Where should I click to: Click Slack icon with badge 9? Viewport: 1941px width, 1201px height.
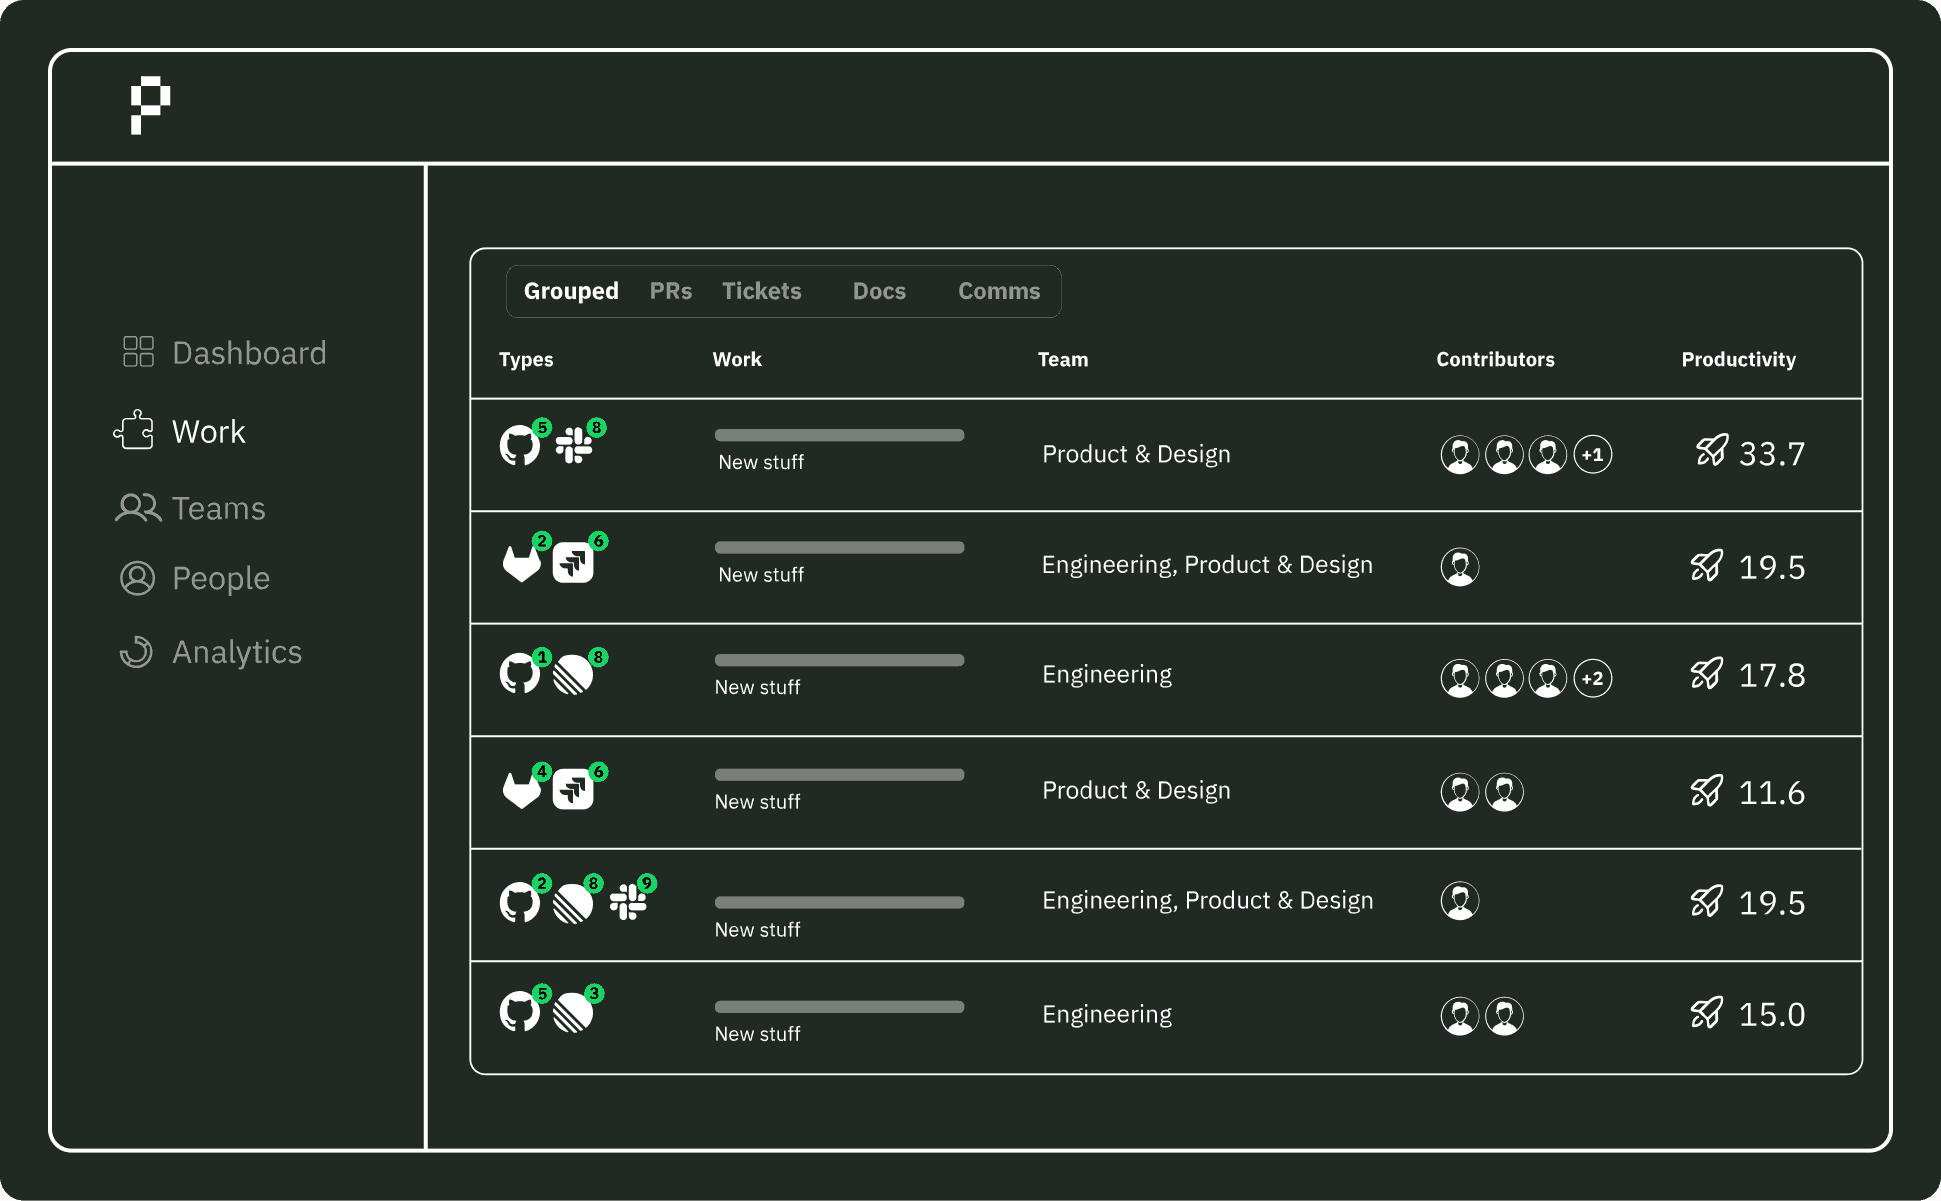[x=627, y=902]
